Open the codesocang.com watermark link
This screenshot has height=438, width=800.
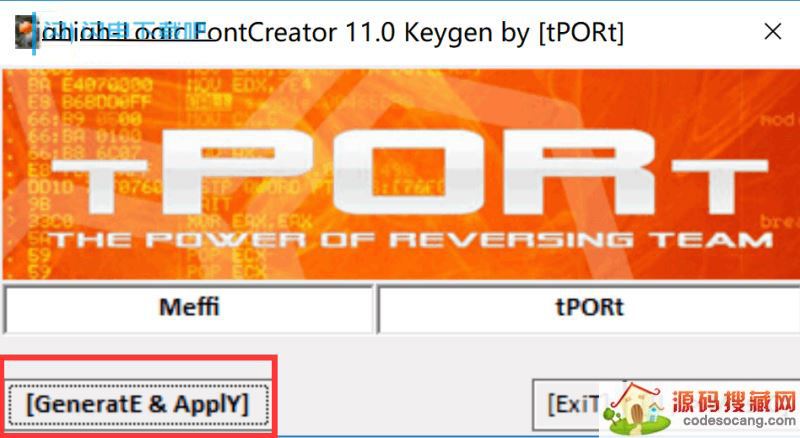(x=739, y=421)
